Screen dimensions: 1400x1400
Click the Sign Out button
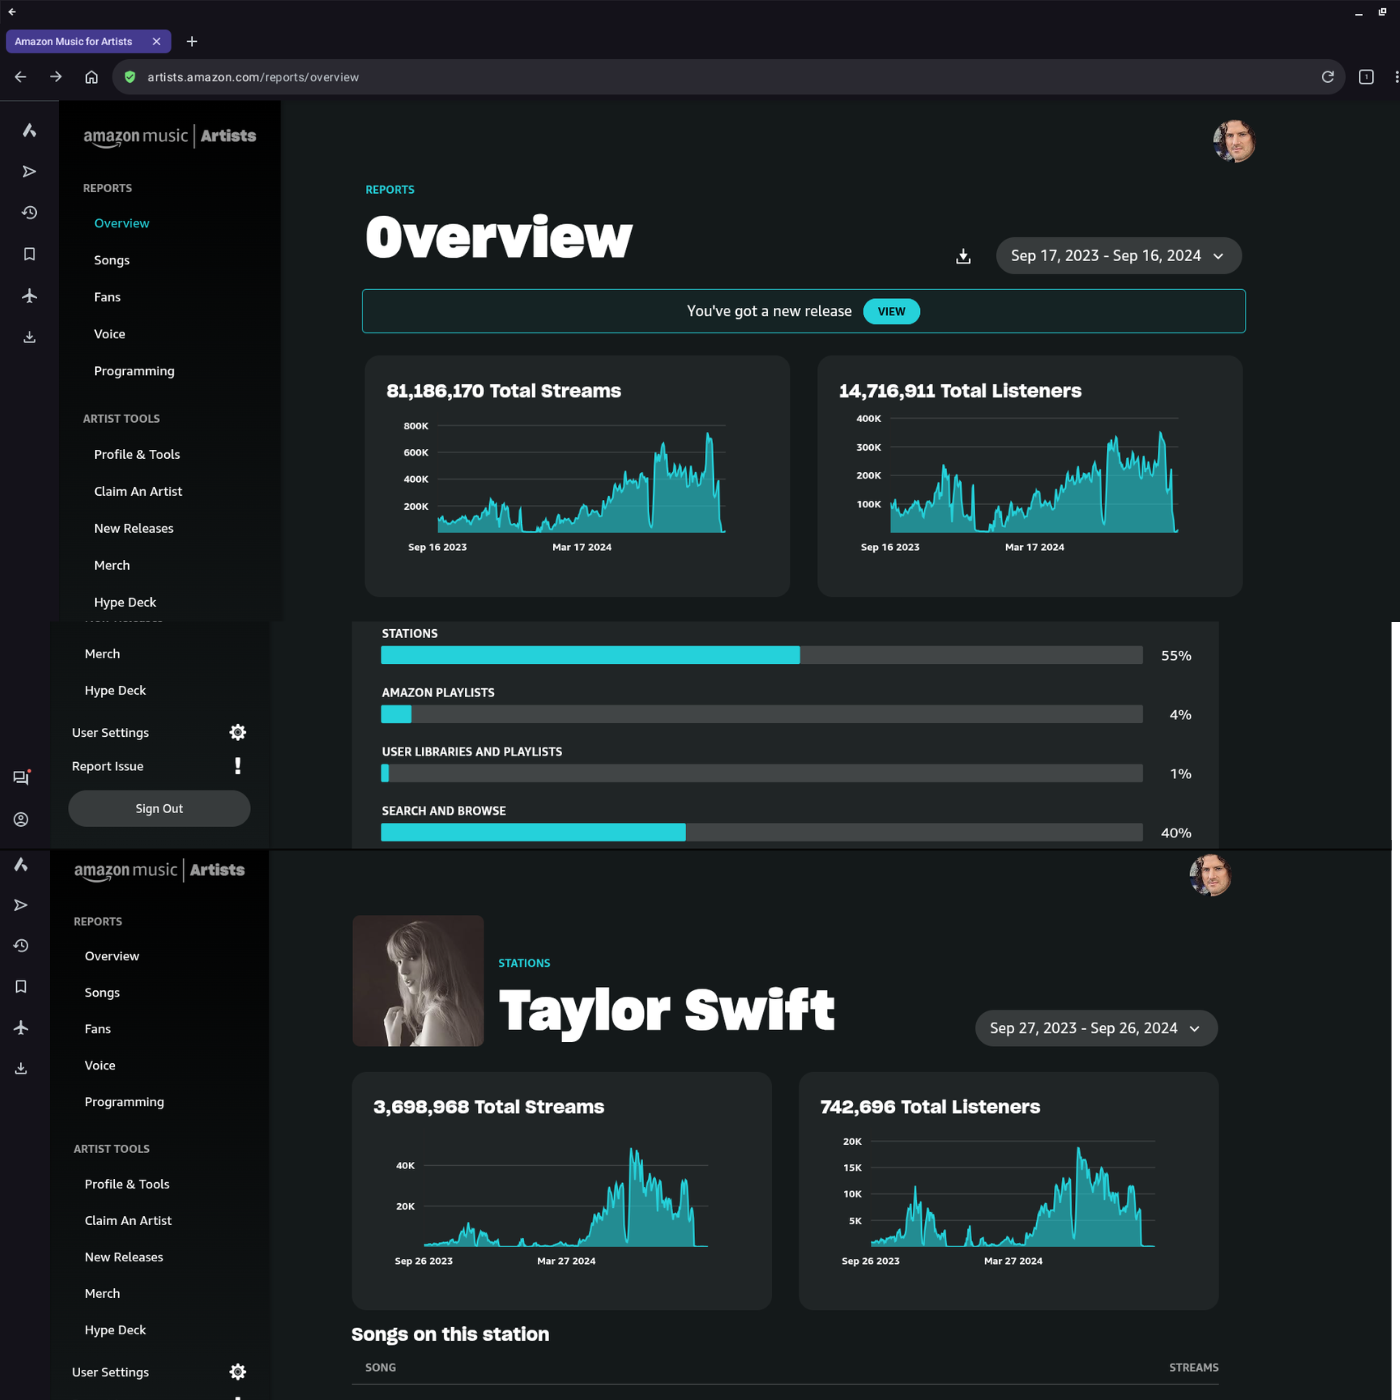point(158,808)
